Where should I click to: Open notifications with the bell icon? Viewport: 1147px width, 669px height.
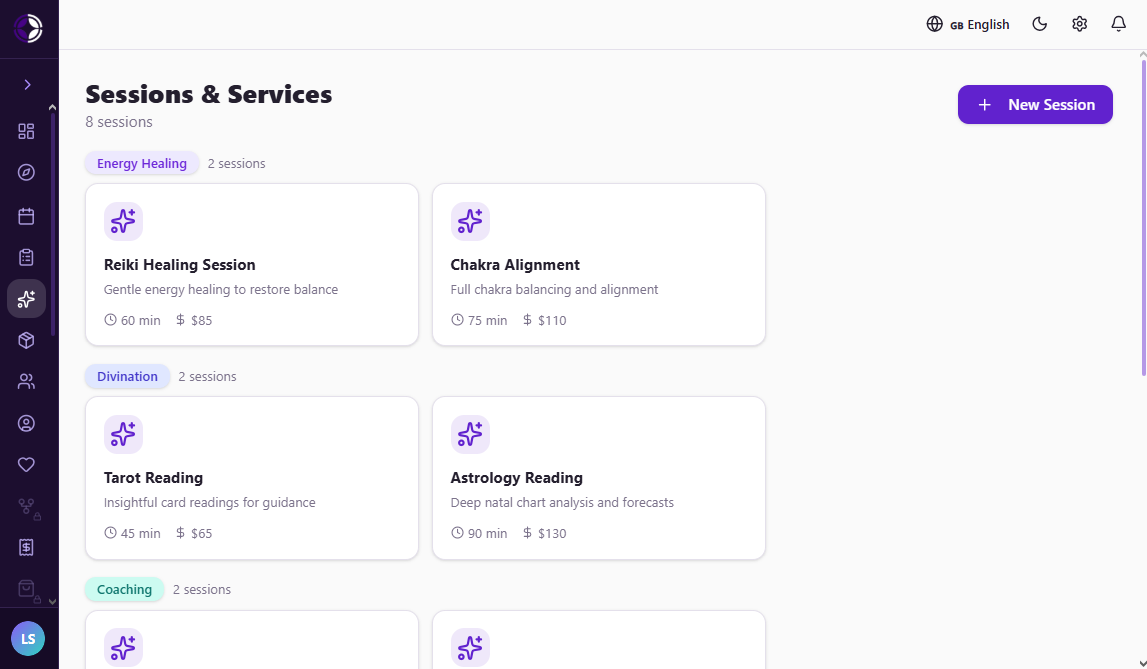[1118, 24]
